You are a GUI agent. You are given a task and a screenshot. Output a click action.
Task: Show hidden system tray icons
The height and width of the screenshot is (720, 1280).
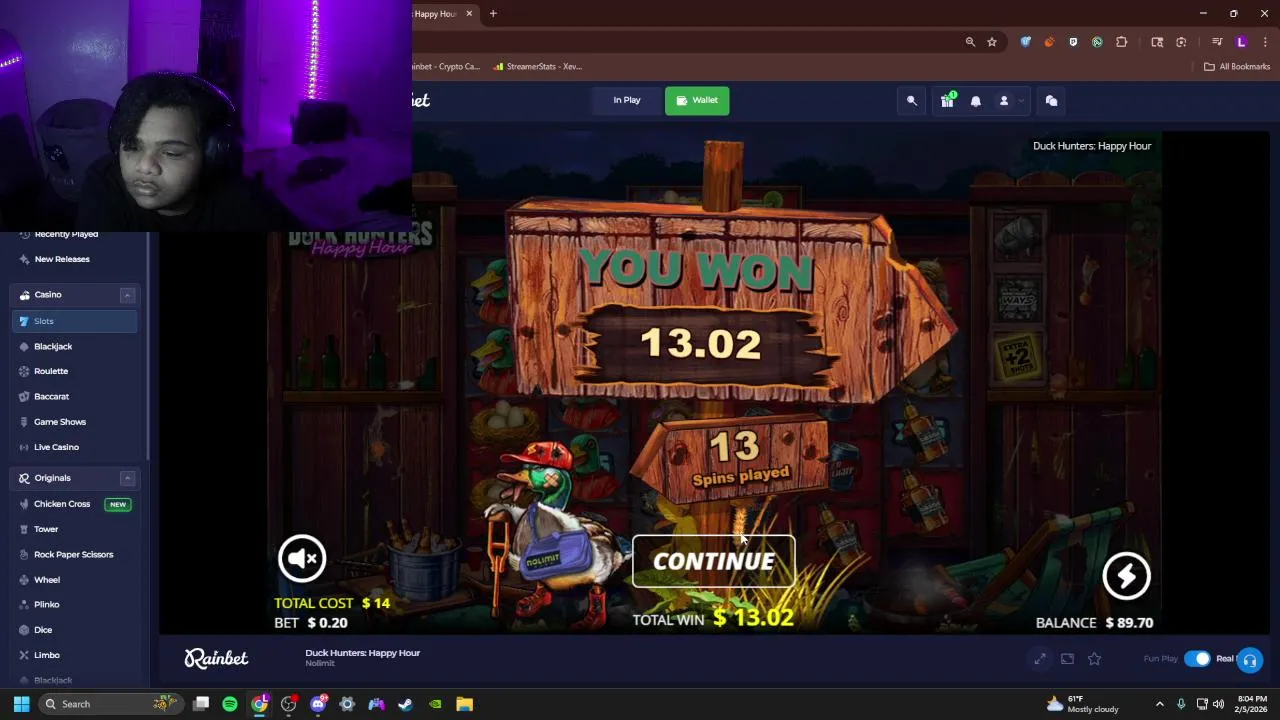point(1160,704)
